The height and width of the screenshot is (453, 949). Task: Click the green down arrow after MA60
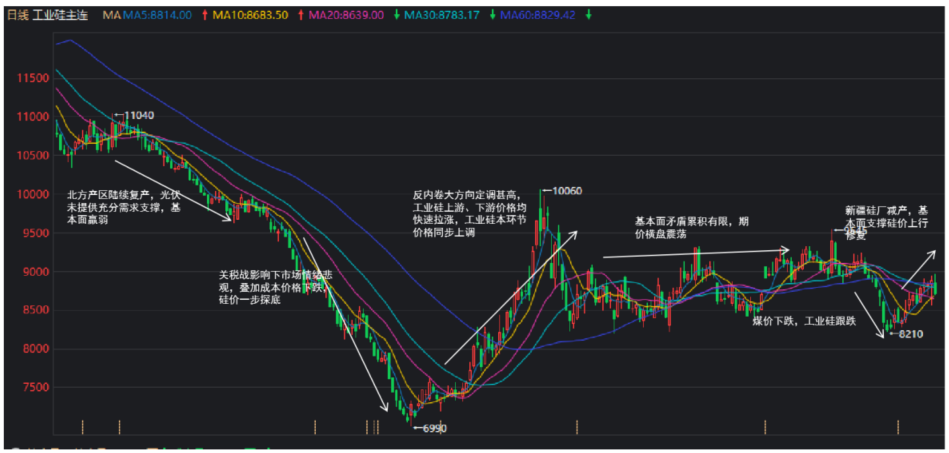click(588, 16)
